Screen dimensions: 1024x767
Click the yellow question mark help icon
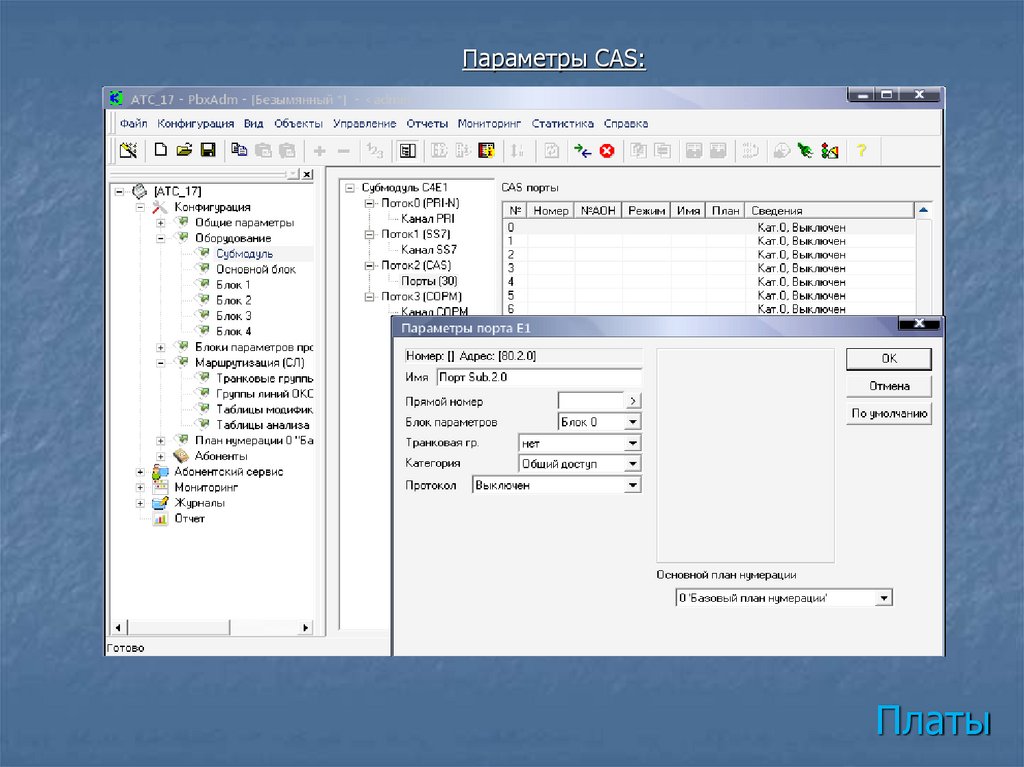pos(860,151)
